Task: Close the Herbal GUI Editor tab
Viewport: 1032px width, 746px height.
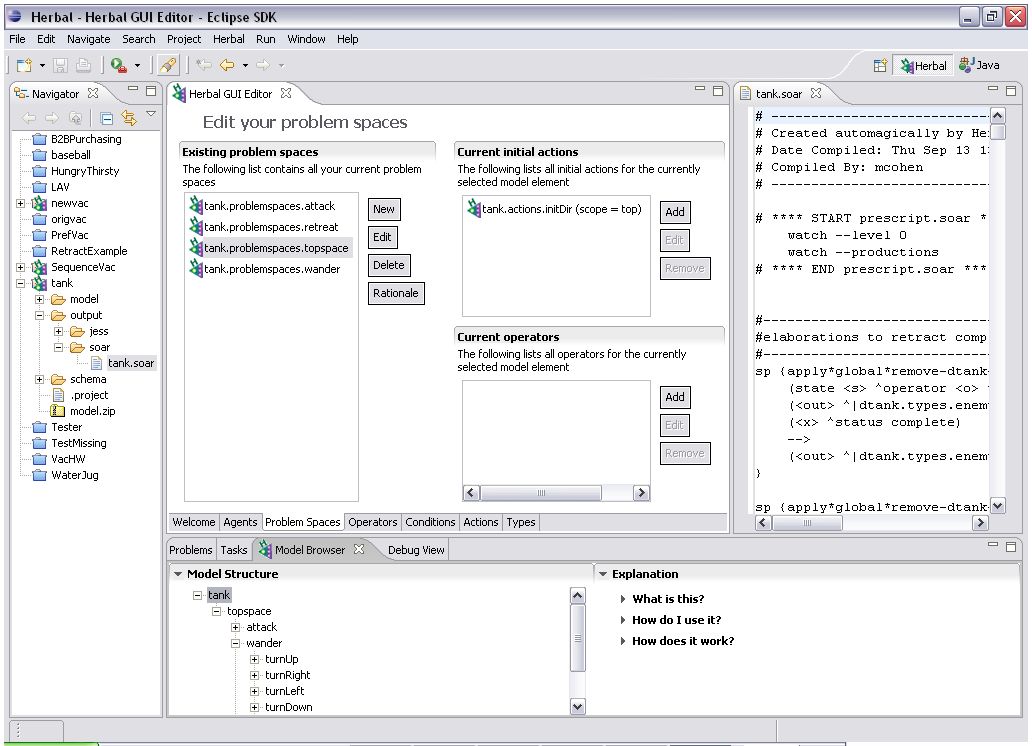Action: point(286,93)
